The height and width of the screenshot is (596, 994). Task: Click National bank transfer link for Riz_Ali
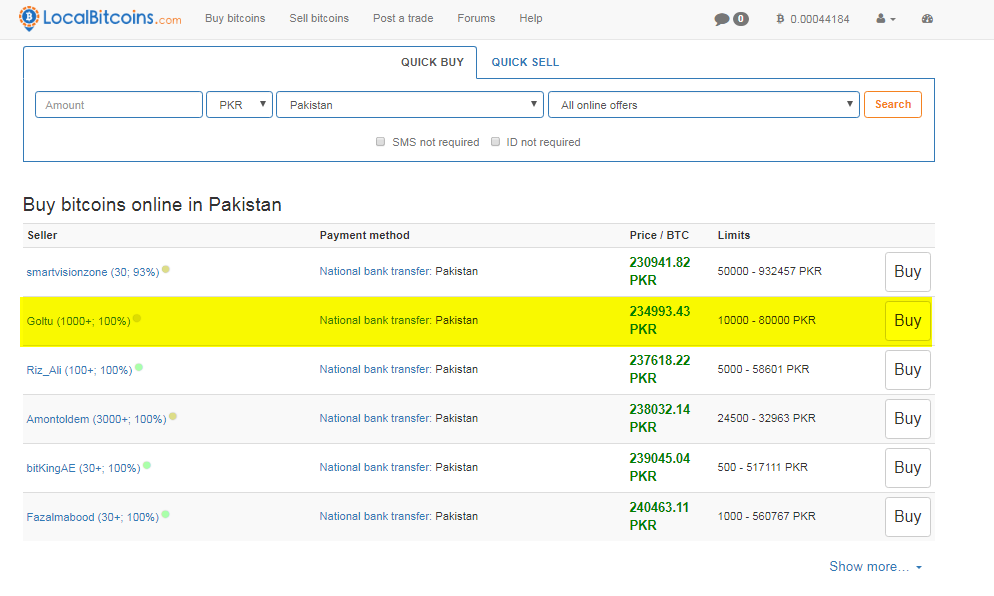[x=375, y=369]
